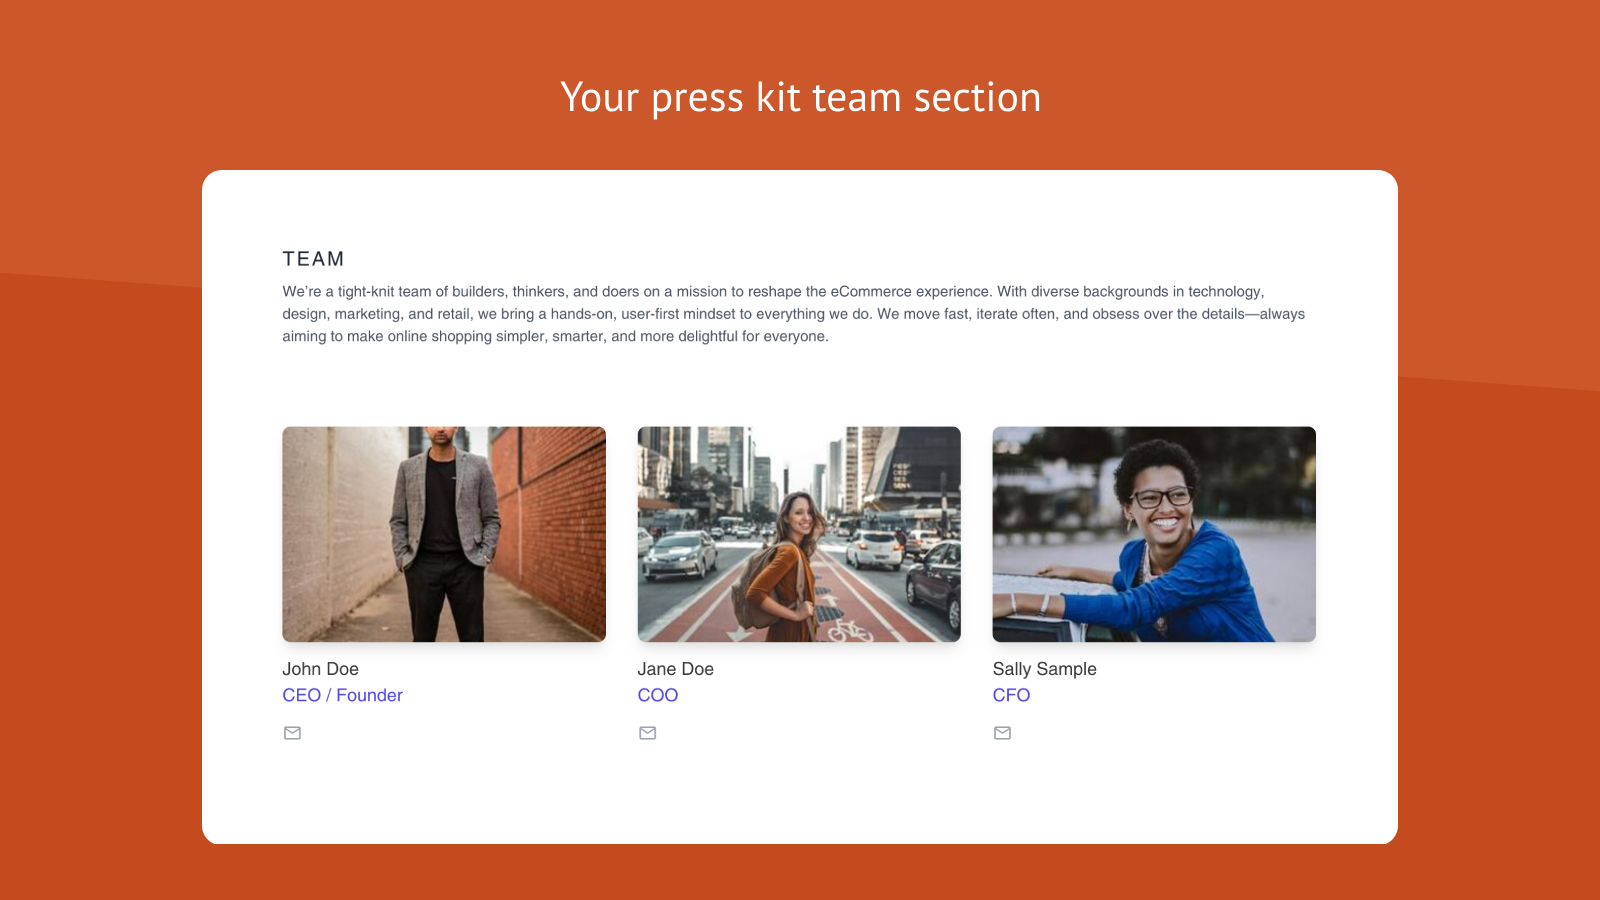This screenshot has height=900, width=1600.
Task: Open John Doe's brick alley portrait photo
Action: (x=444, y=534)
